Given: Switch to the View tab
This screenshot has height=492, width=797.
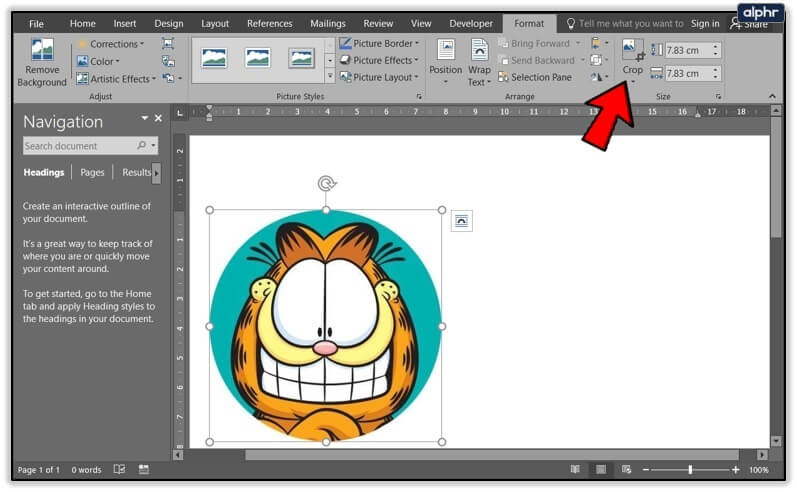Looking at the screenshot, I should [x=421, y=24].
